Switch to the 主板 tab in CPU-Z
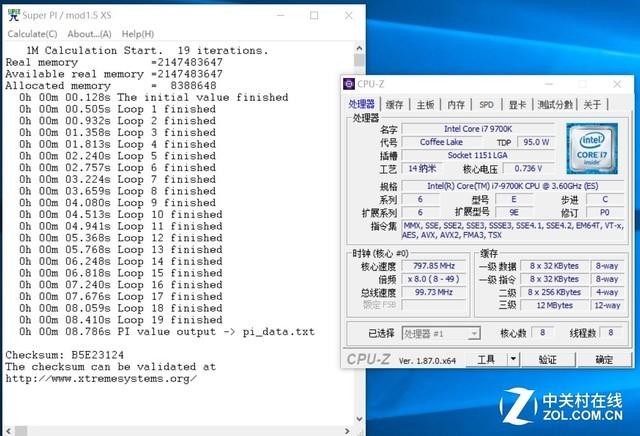 point(425,105)
